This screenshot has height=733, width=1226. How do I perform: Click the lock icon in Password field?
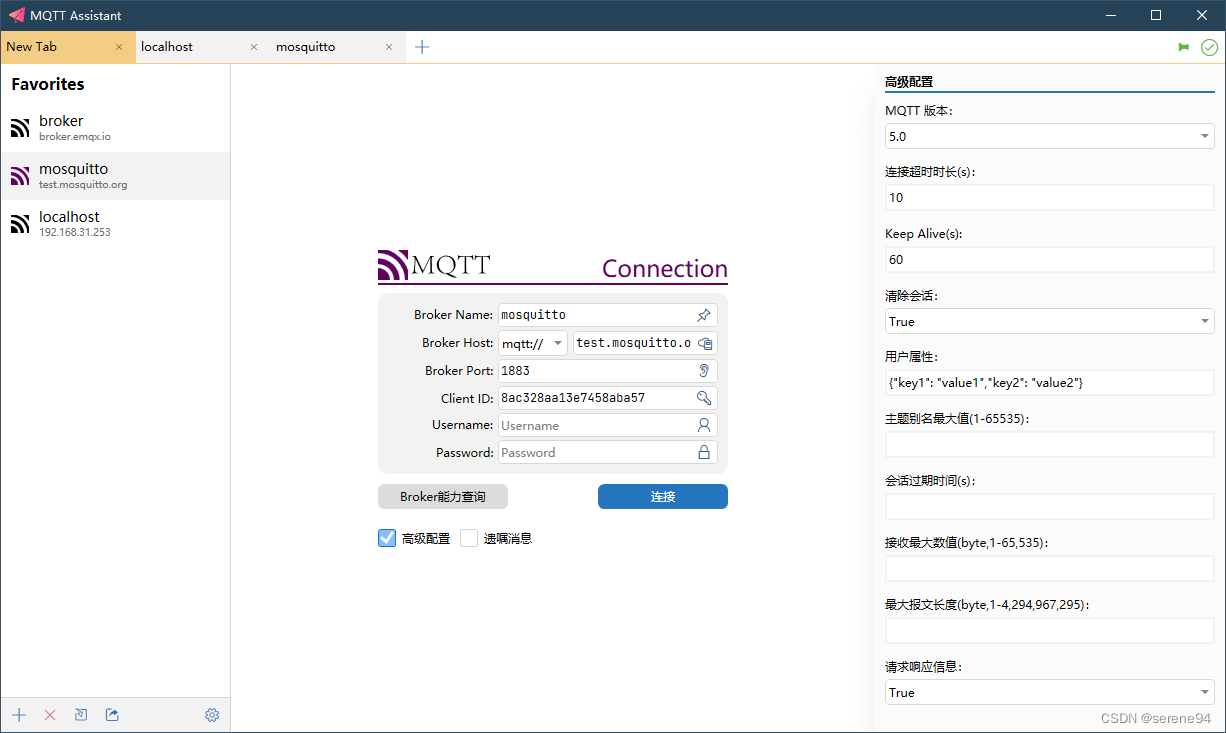pos(704,452)
